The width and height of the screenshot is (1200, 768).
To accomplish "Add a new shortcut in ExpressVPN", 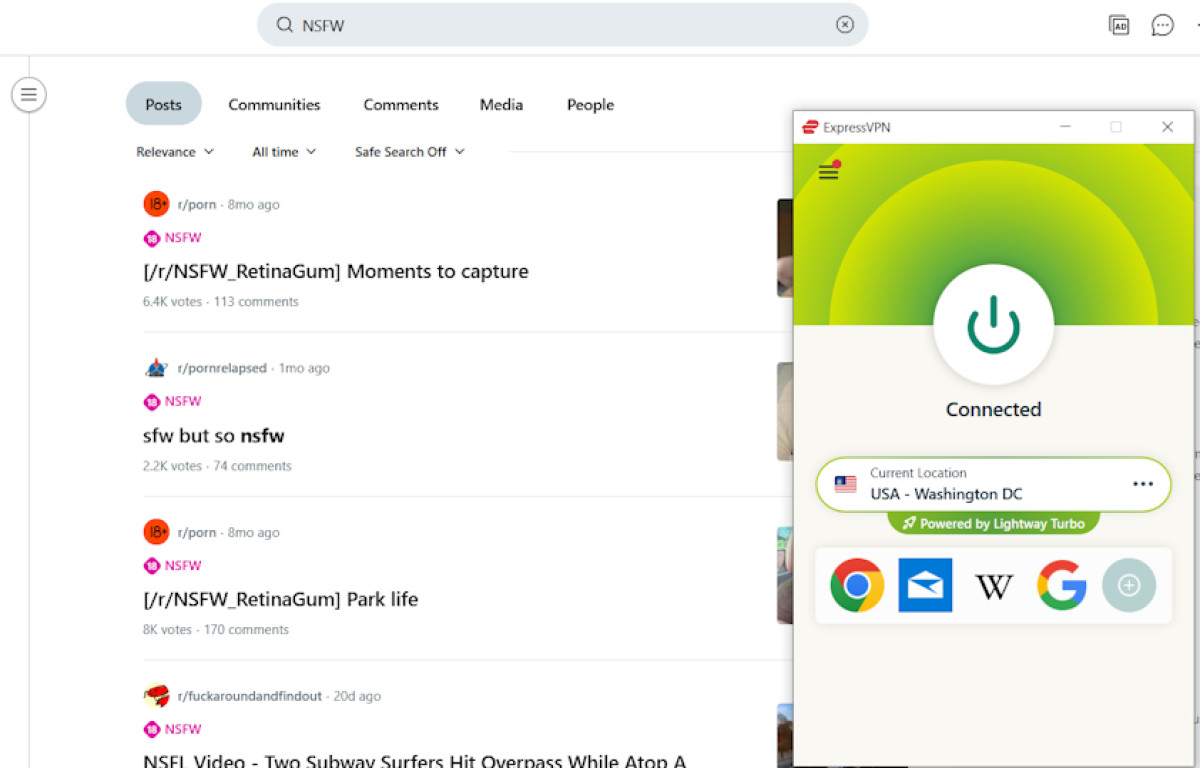I will tap(1129, 585).
